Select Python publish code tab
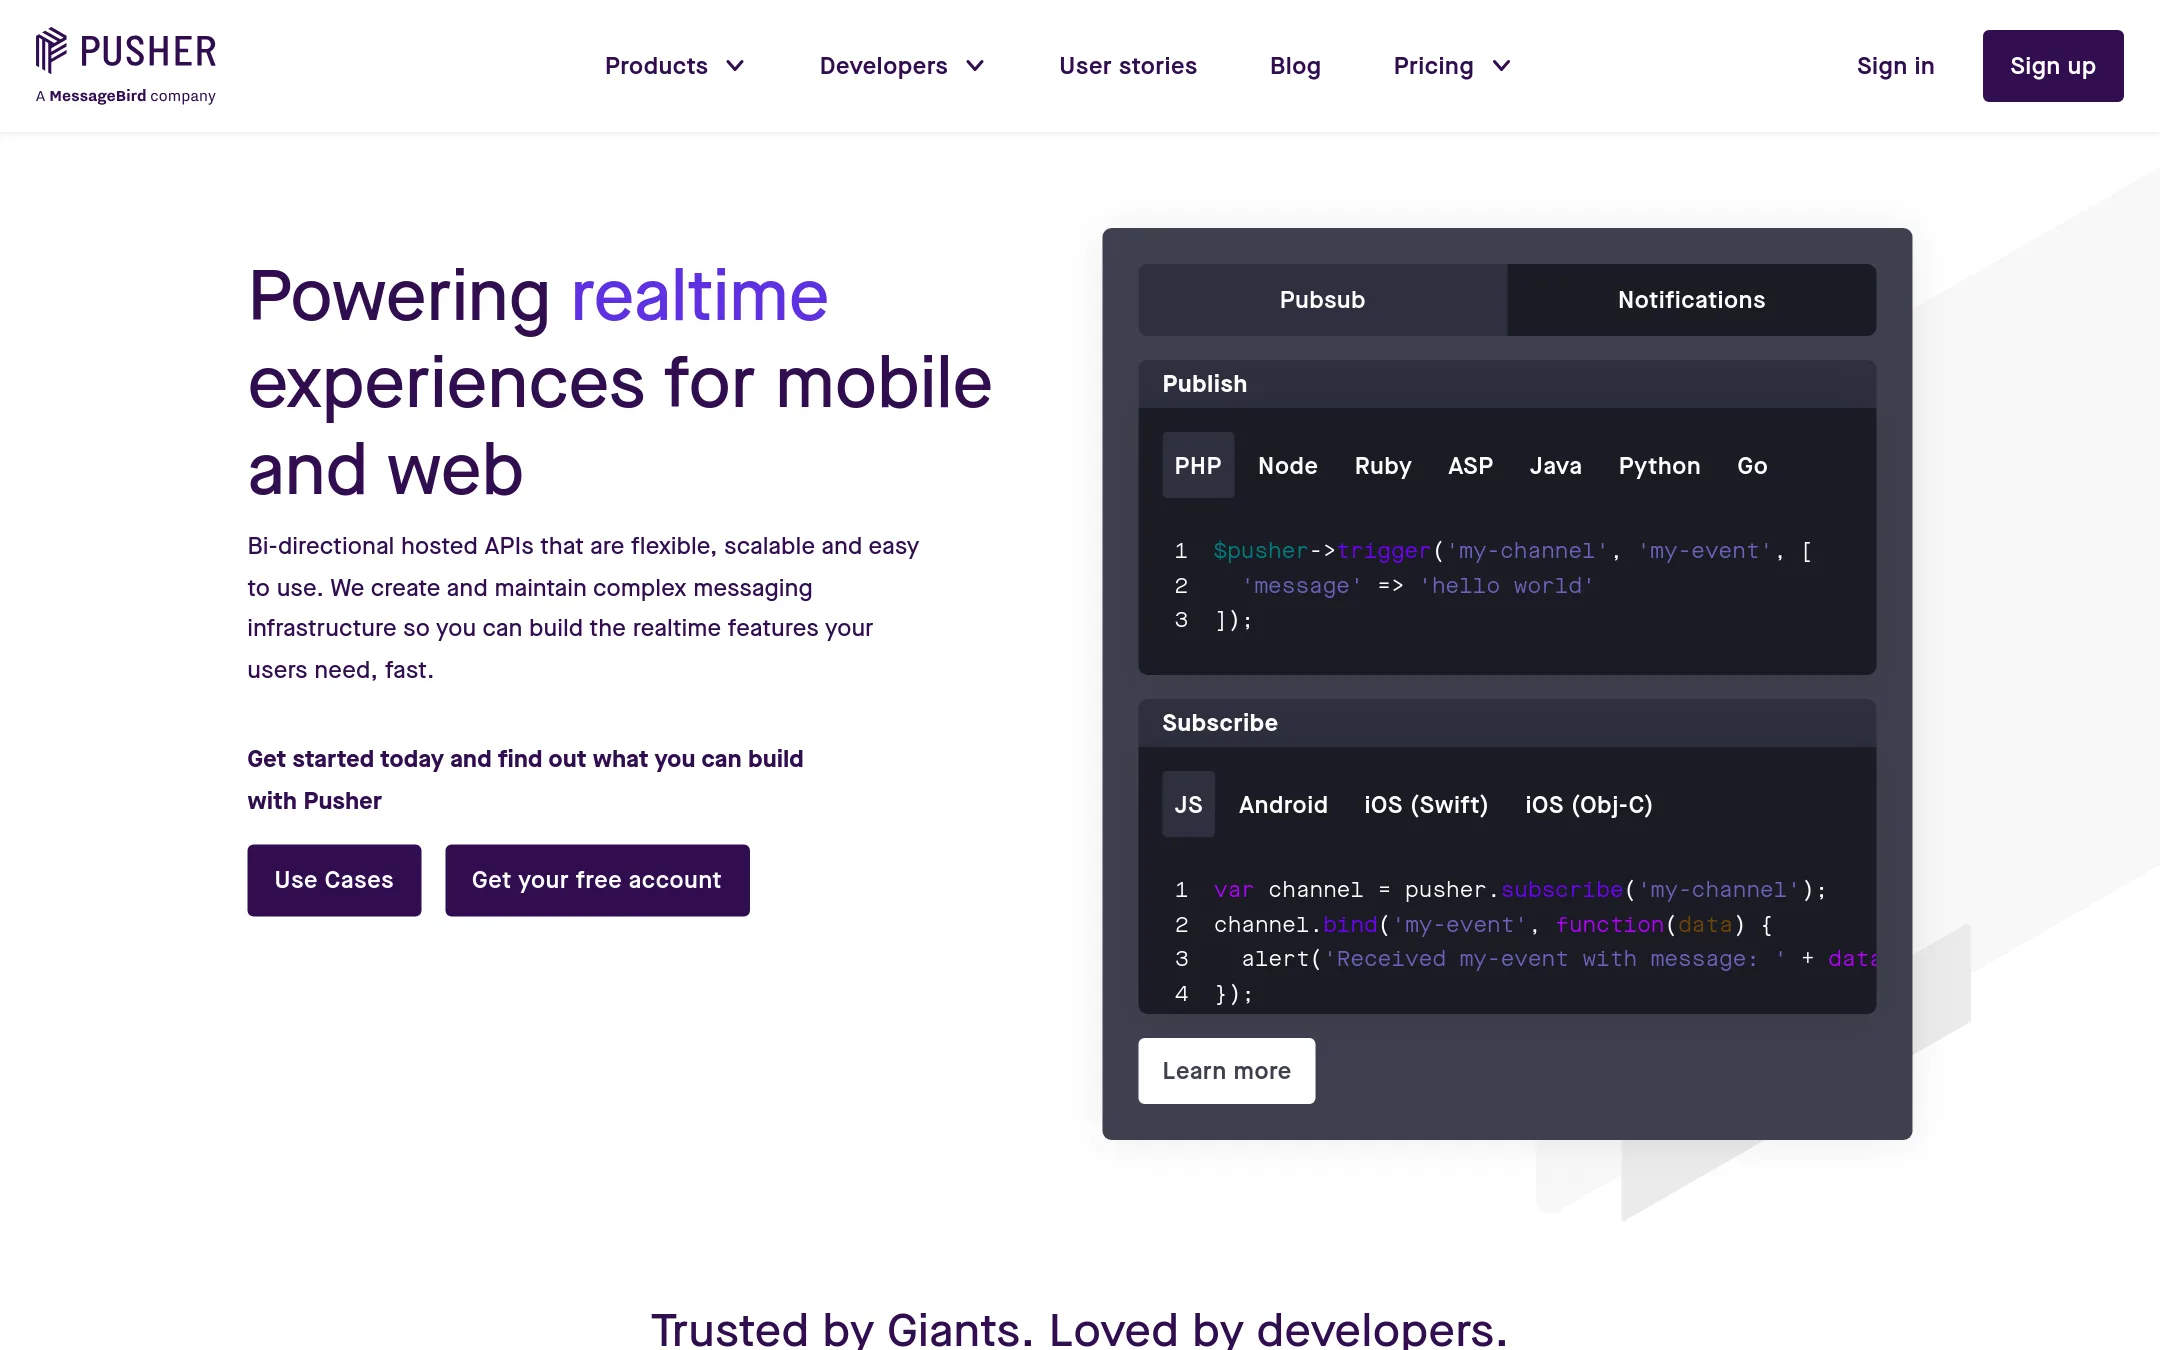 pos(1659,465)
